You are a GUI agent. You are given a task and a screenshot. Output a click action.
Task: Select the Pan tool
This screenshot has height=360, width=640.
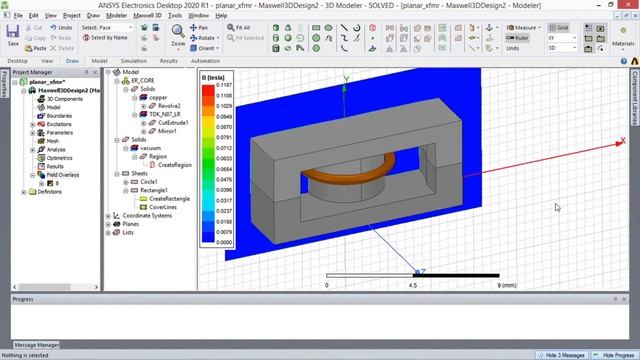199,27
